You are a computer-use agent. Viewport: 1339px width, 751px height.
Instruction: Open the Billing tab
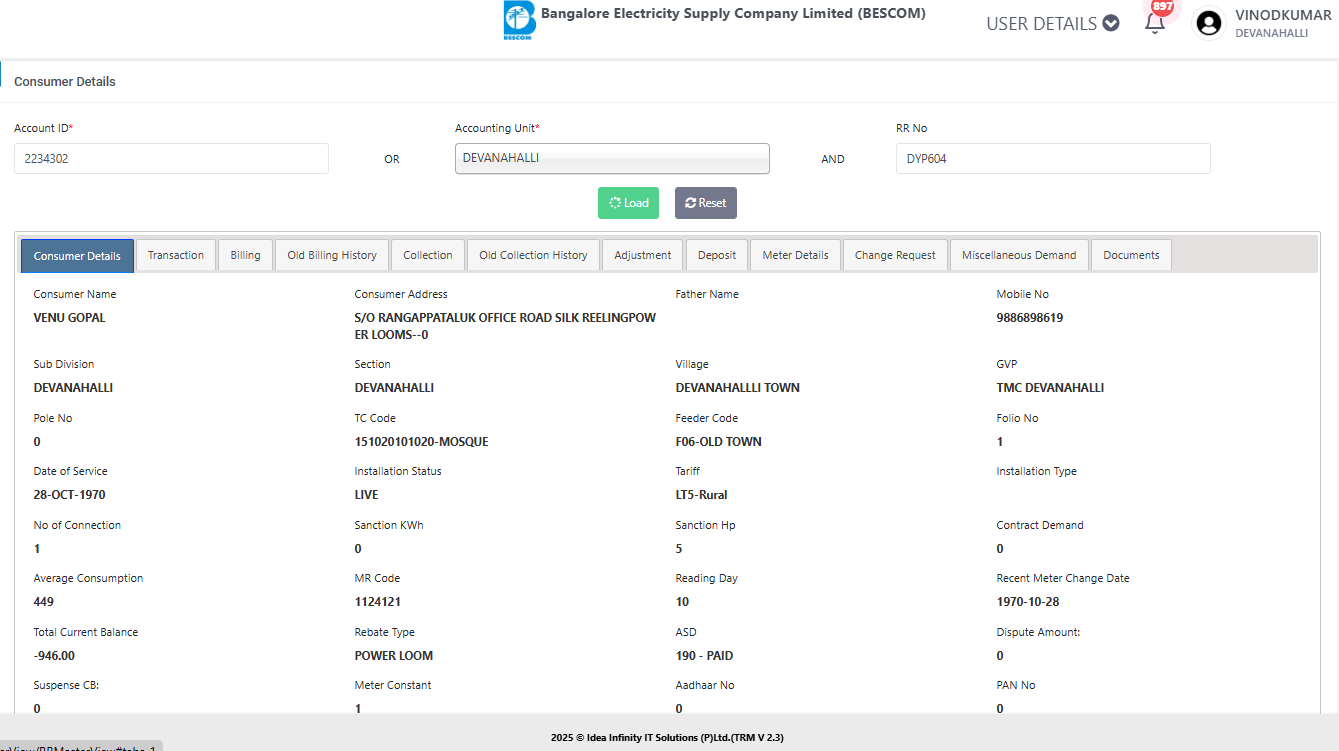coord(245,255)
